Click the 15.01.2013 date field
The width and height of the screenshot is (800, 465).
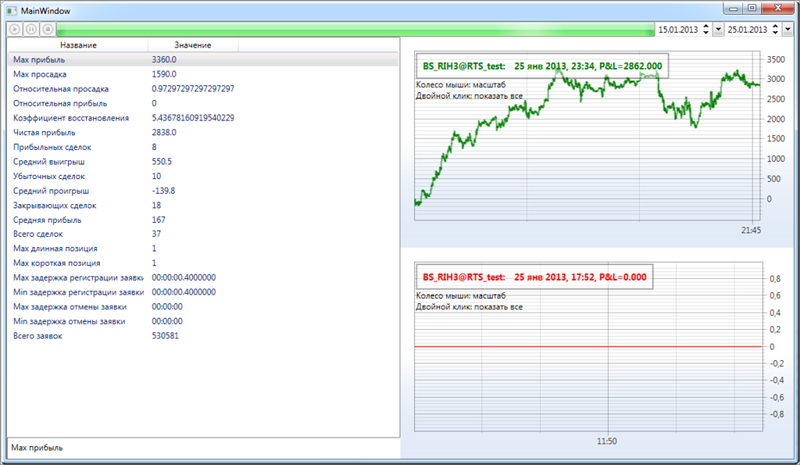click(x=679, y=30)
